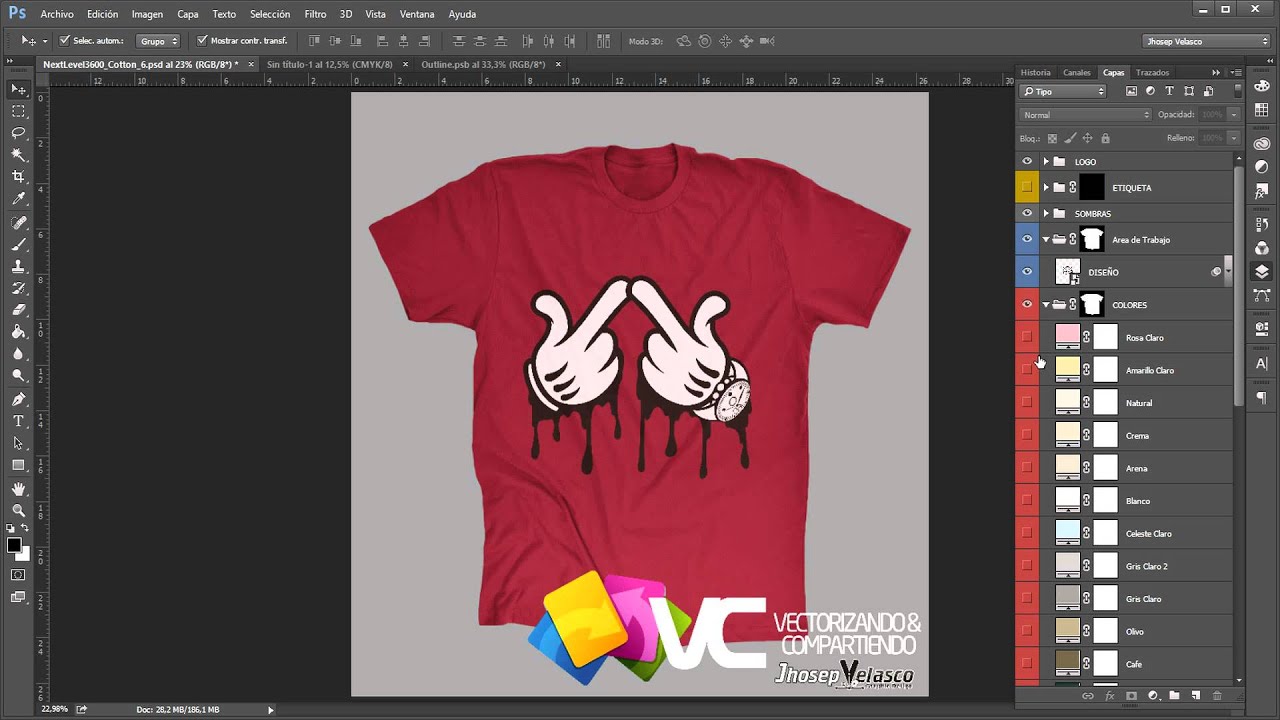Select the Healing Brush tool
The image size is (1280, 720).
point(18,222)
